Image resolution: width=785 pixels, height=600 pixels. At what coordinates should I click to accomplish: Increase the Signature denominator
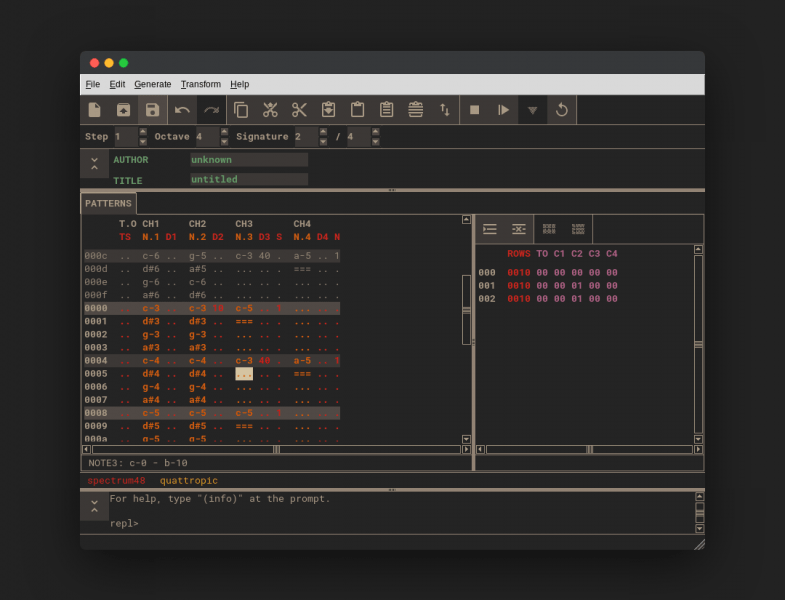375,132
